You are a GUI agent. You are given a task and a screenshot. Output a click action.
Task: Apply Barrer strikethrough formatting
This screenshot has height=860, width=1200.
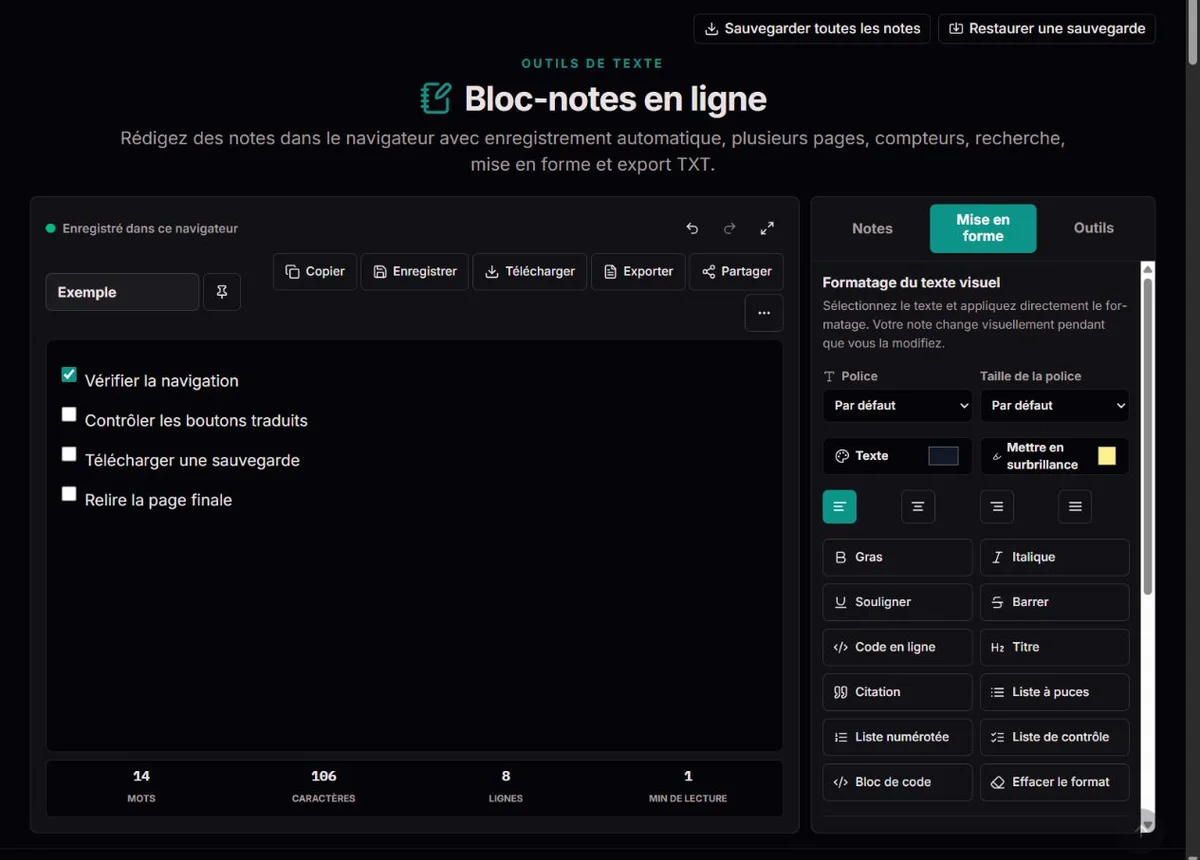(1054, 602)
